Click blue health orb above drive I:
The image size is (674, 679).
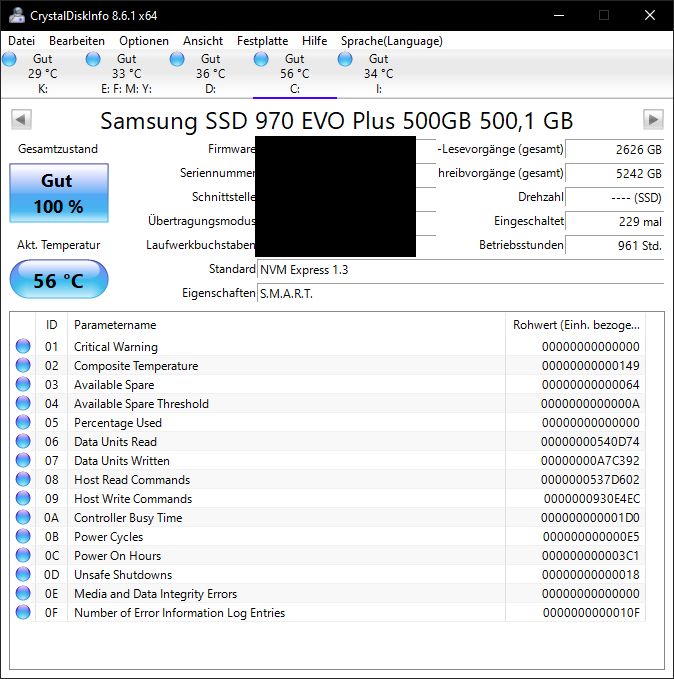click(x=345, y=59)
